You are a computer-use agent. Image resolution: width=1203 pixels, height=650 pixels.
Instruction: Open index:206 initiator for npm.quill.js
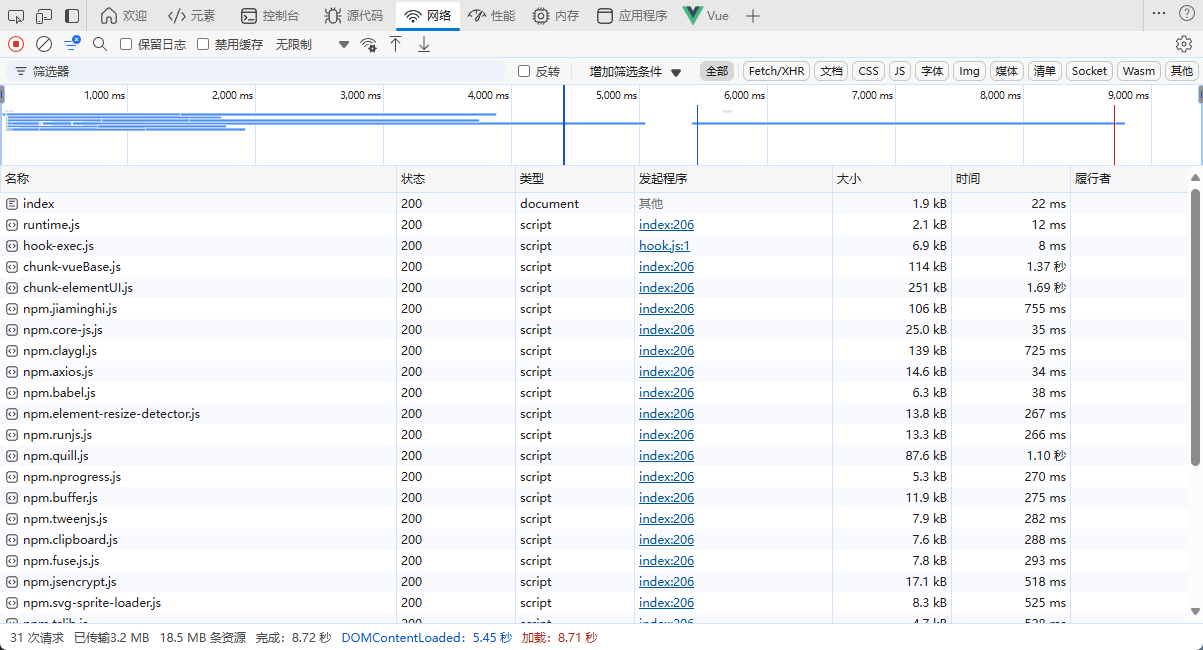(x=667, y=456)
